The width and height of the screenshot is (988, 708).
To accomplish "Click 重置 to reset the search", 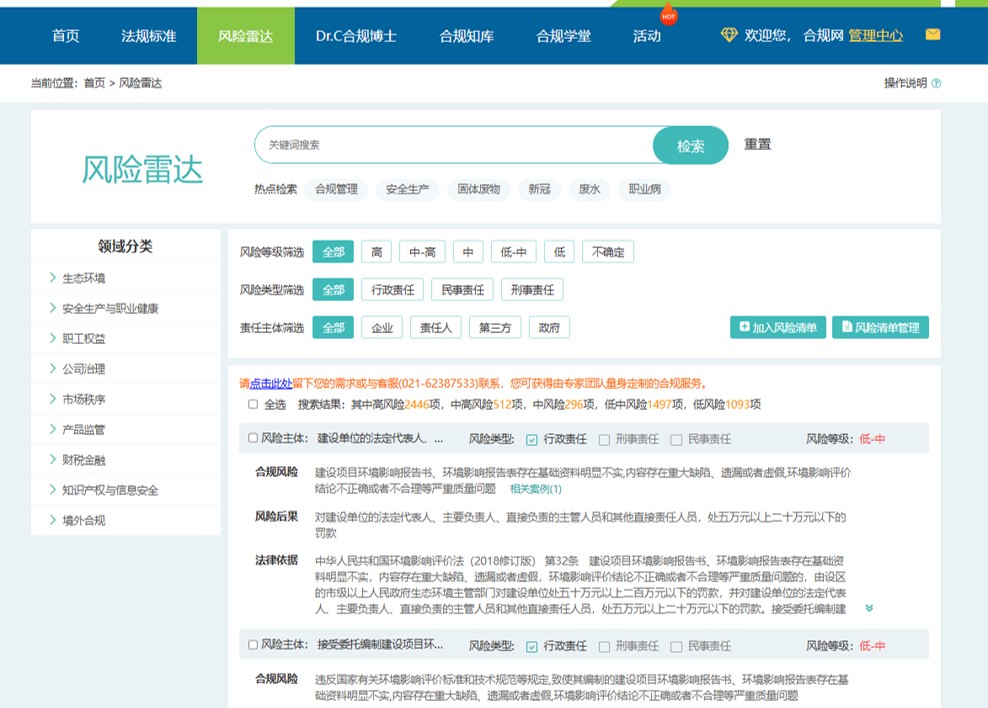I will click(757, 144).
